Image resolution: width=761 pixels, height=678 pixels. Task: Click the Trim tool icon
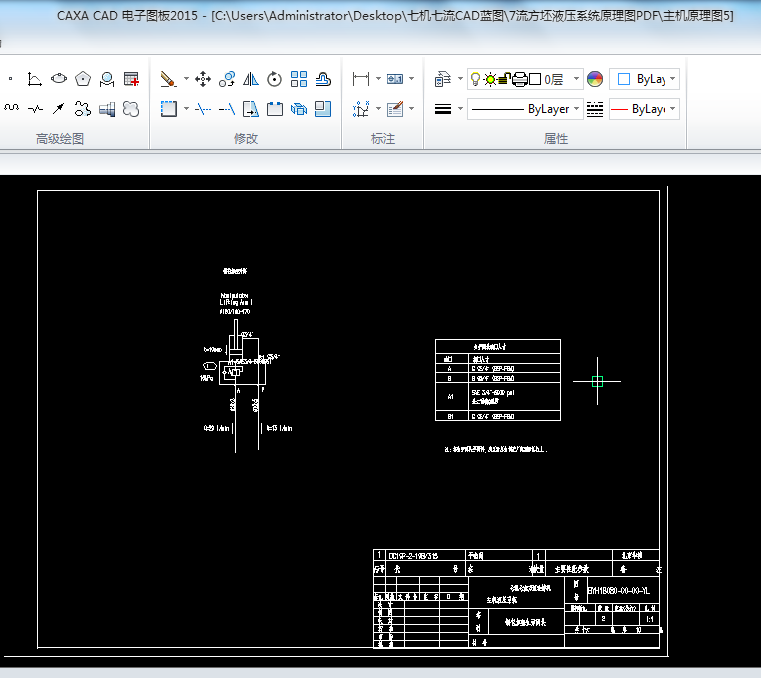[203, 108]
